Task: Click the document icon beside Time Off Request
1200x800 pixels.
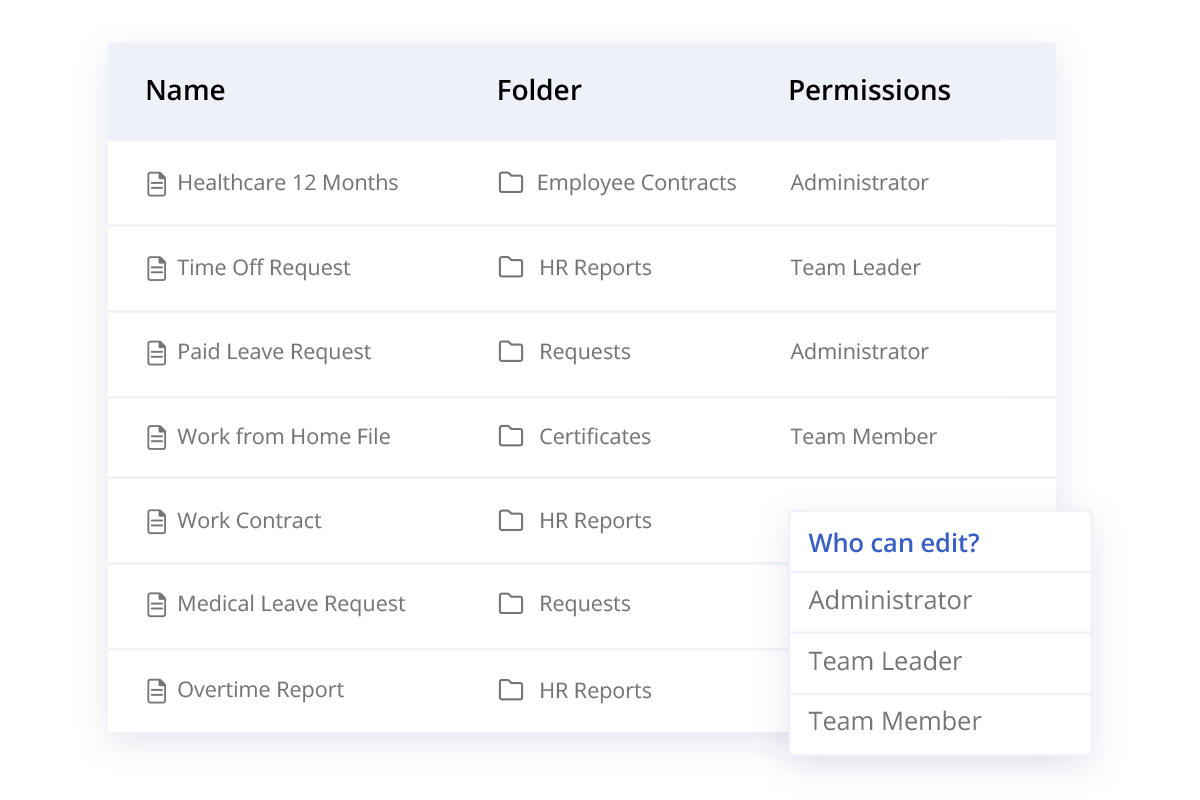Action: [156, 268]
